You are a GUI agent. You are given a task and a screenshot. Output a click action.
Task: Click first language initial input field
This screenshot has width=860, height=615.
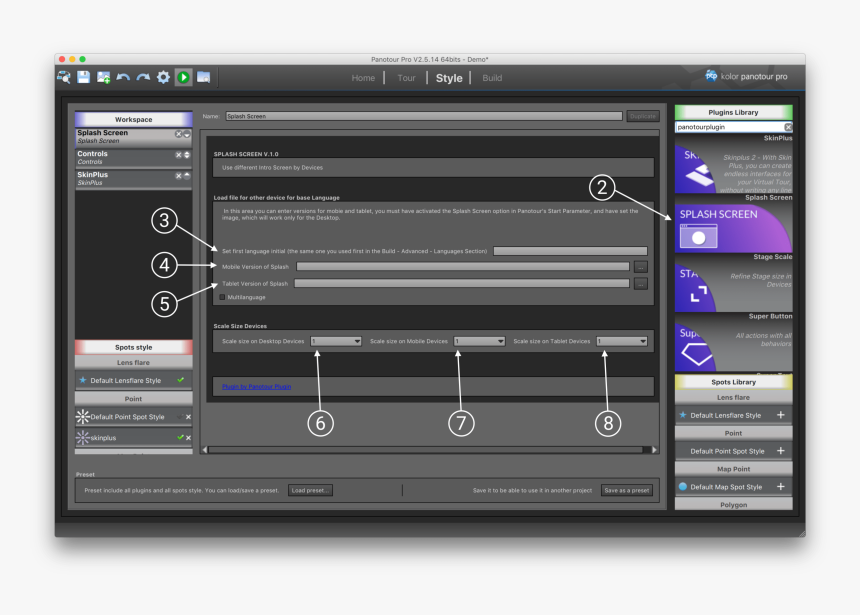[570, 251]
